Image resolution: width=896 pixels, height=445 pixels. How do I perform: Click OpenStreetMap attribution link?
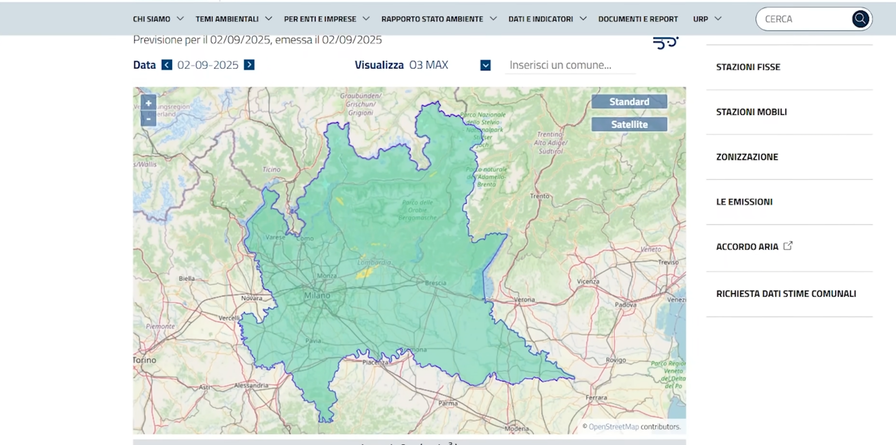click(613, 427)
